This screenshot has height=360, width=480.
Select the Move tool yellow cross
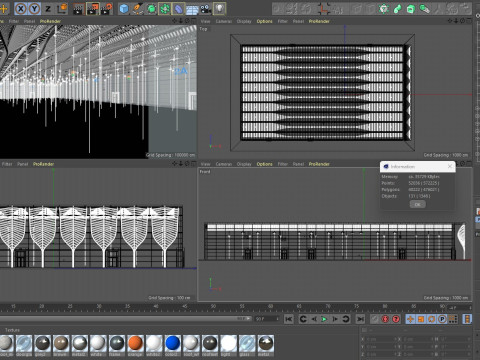pyautogui.click(x=3, y=9)
